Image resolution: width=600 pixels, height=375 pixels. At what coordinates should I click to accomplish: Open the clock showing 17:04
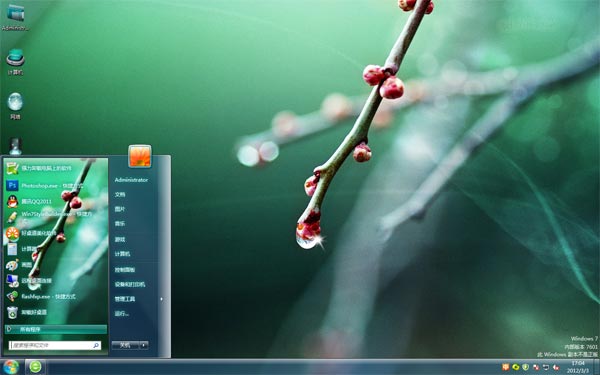click(578, 367)
